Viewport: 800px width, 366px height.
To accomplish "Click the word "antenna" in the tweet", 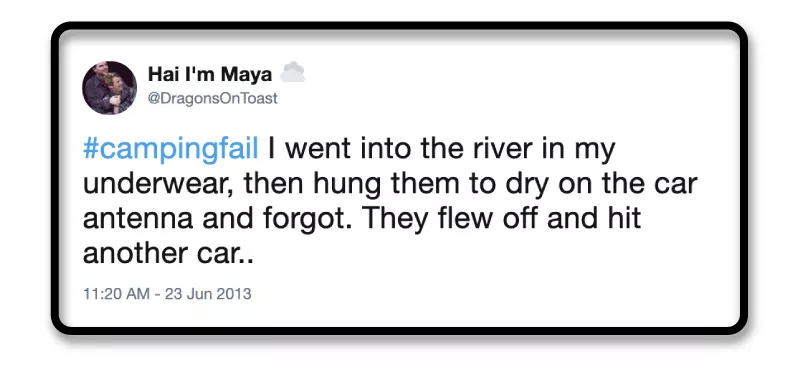I will coord(138,219).
